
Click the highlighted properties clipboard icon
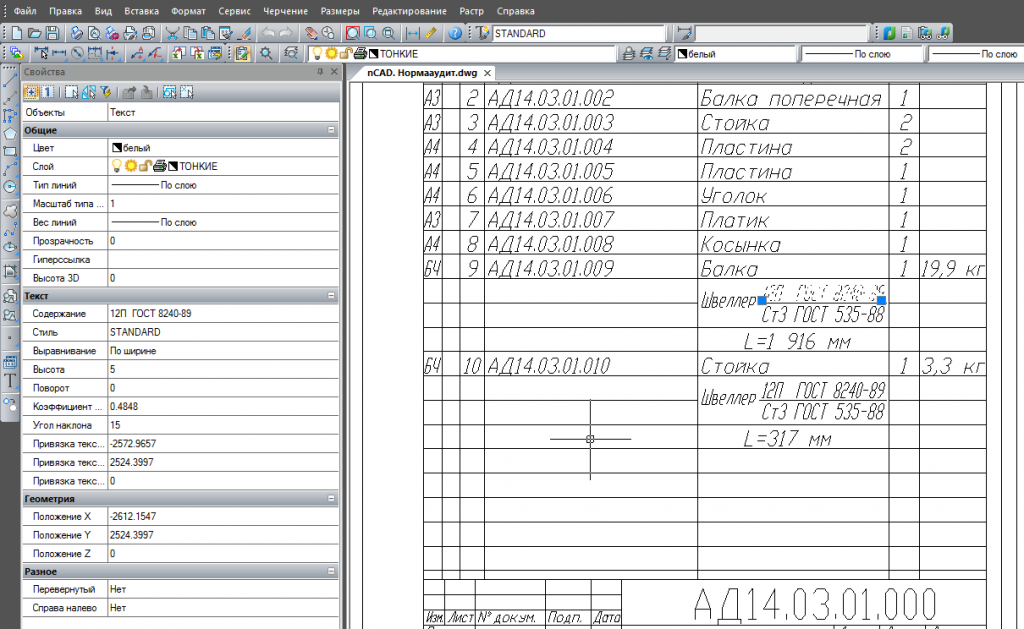[242, 54]
